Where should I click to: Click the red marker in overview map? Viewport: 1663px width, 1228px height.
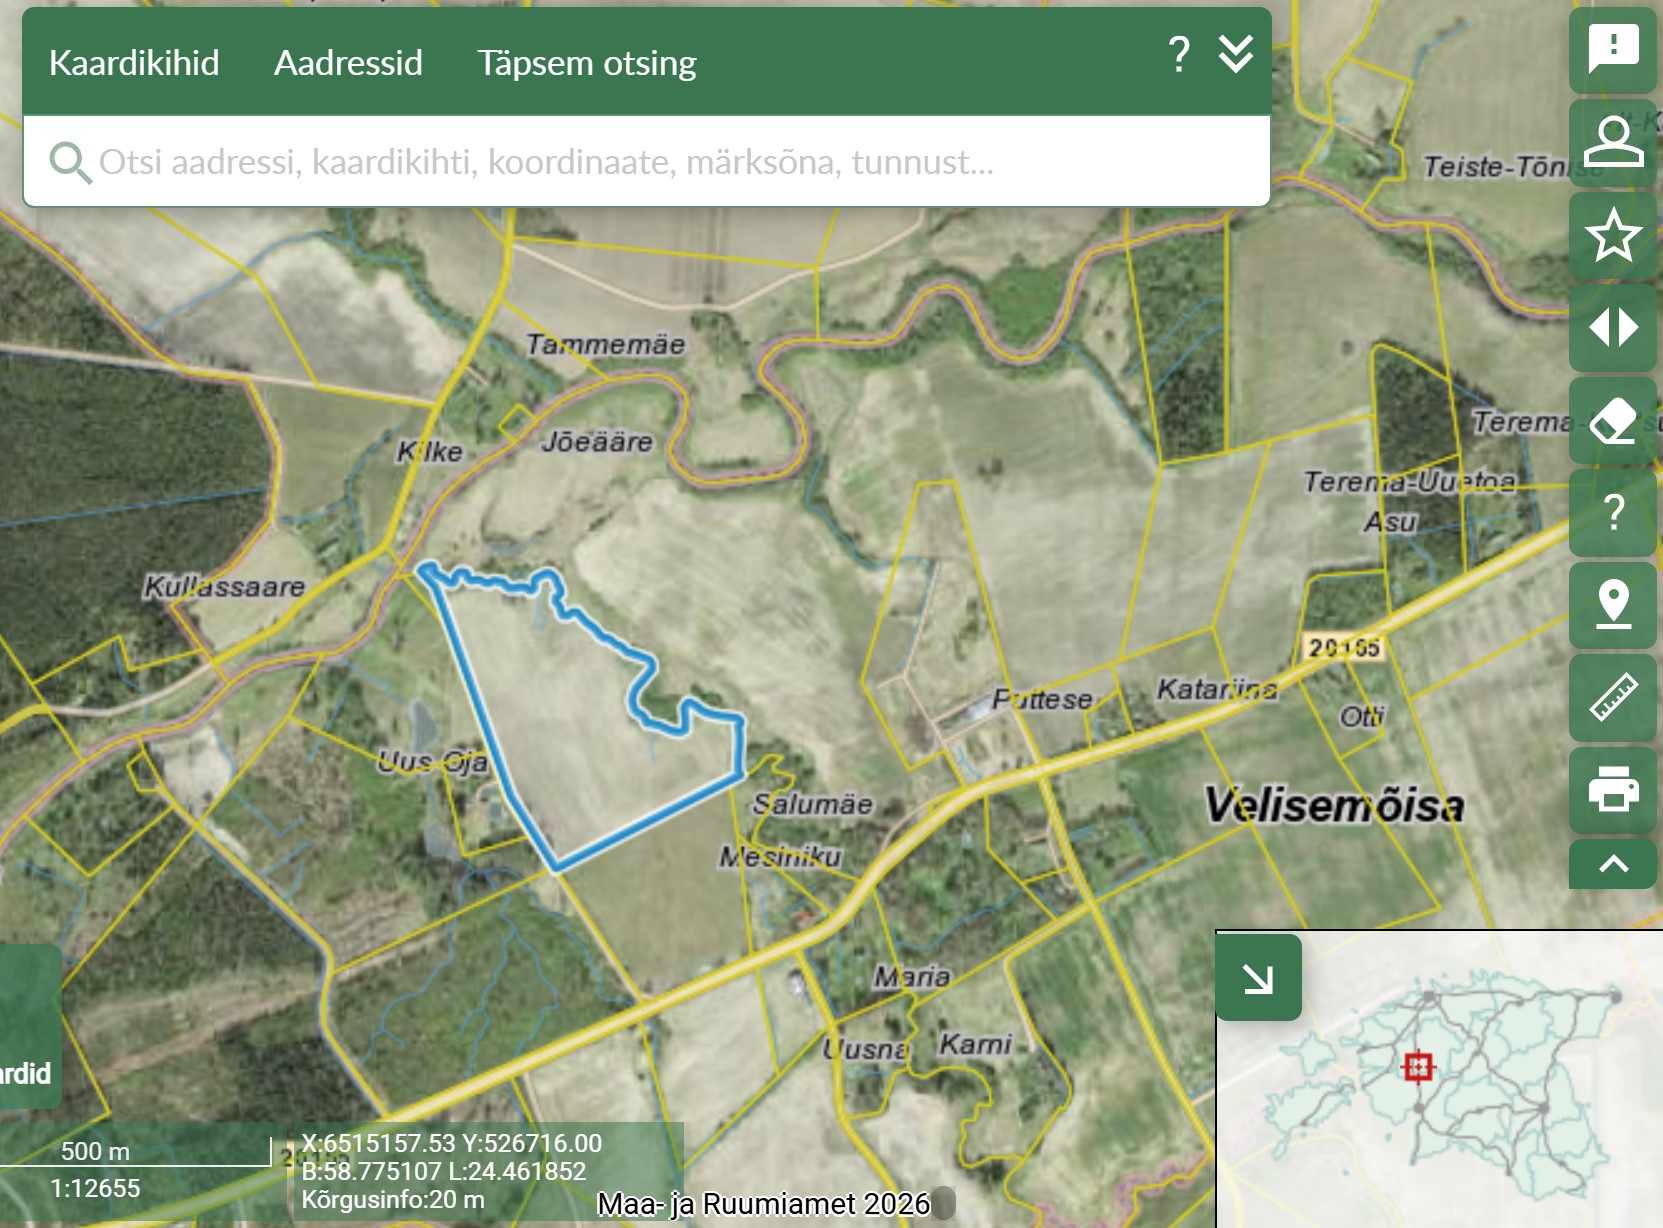pos(1417,1067)
